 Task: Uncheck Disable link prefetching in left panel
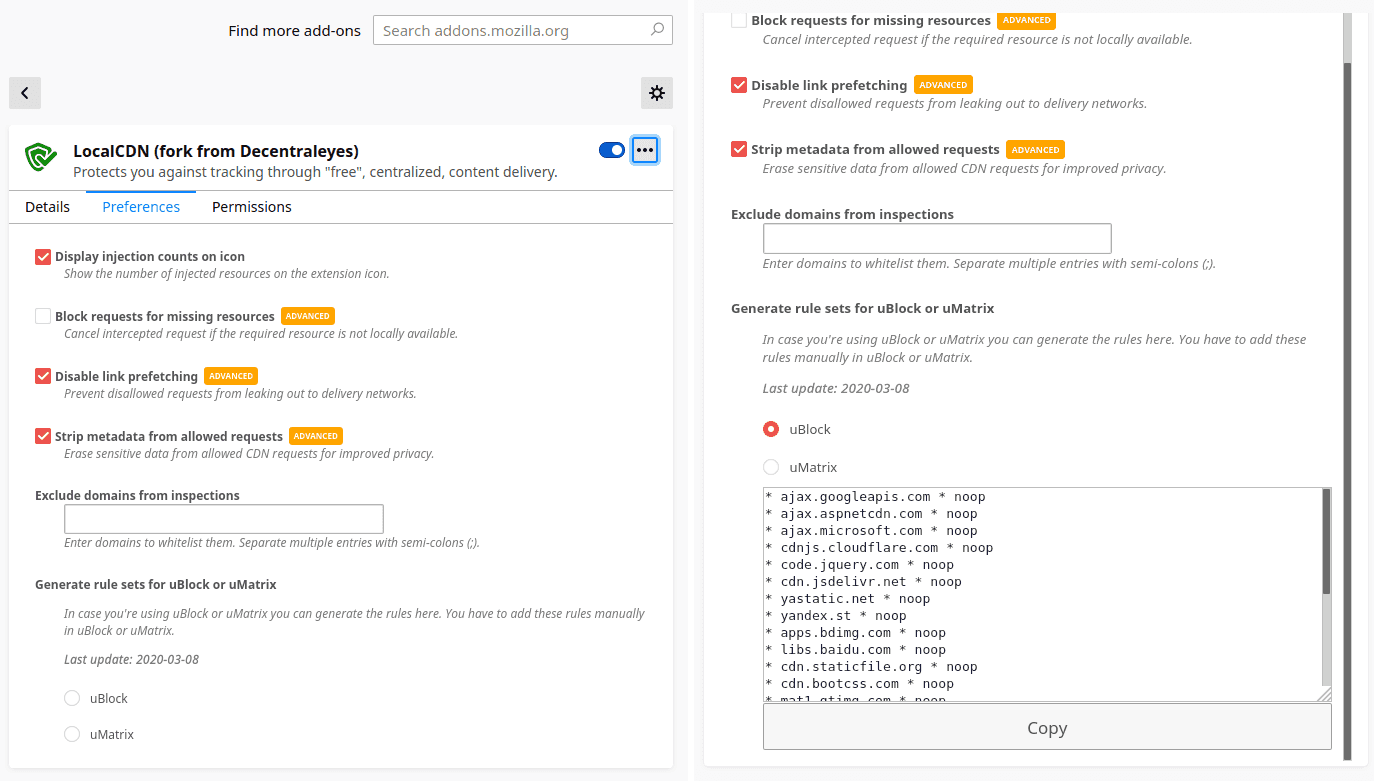point(43,376)
